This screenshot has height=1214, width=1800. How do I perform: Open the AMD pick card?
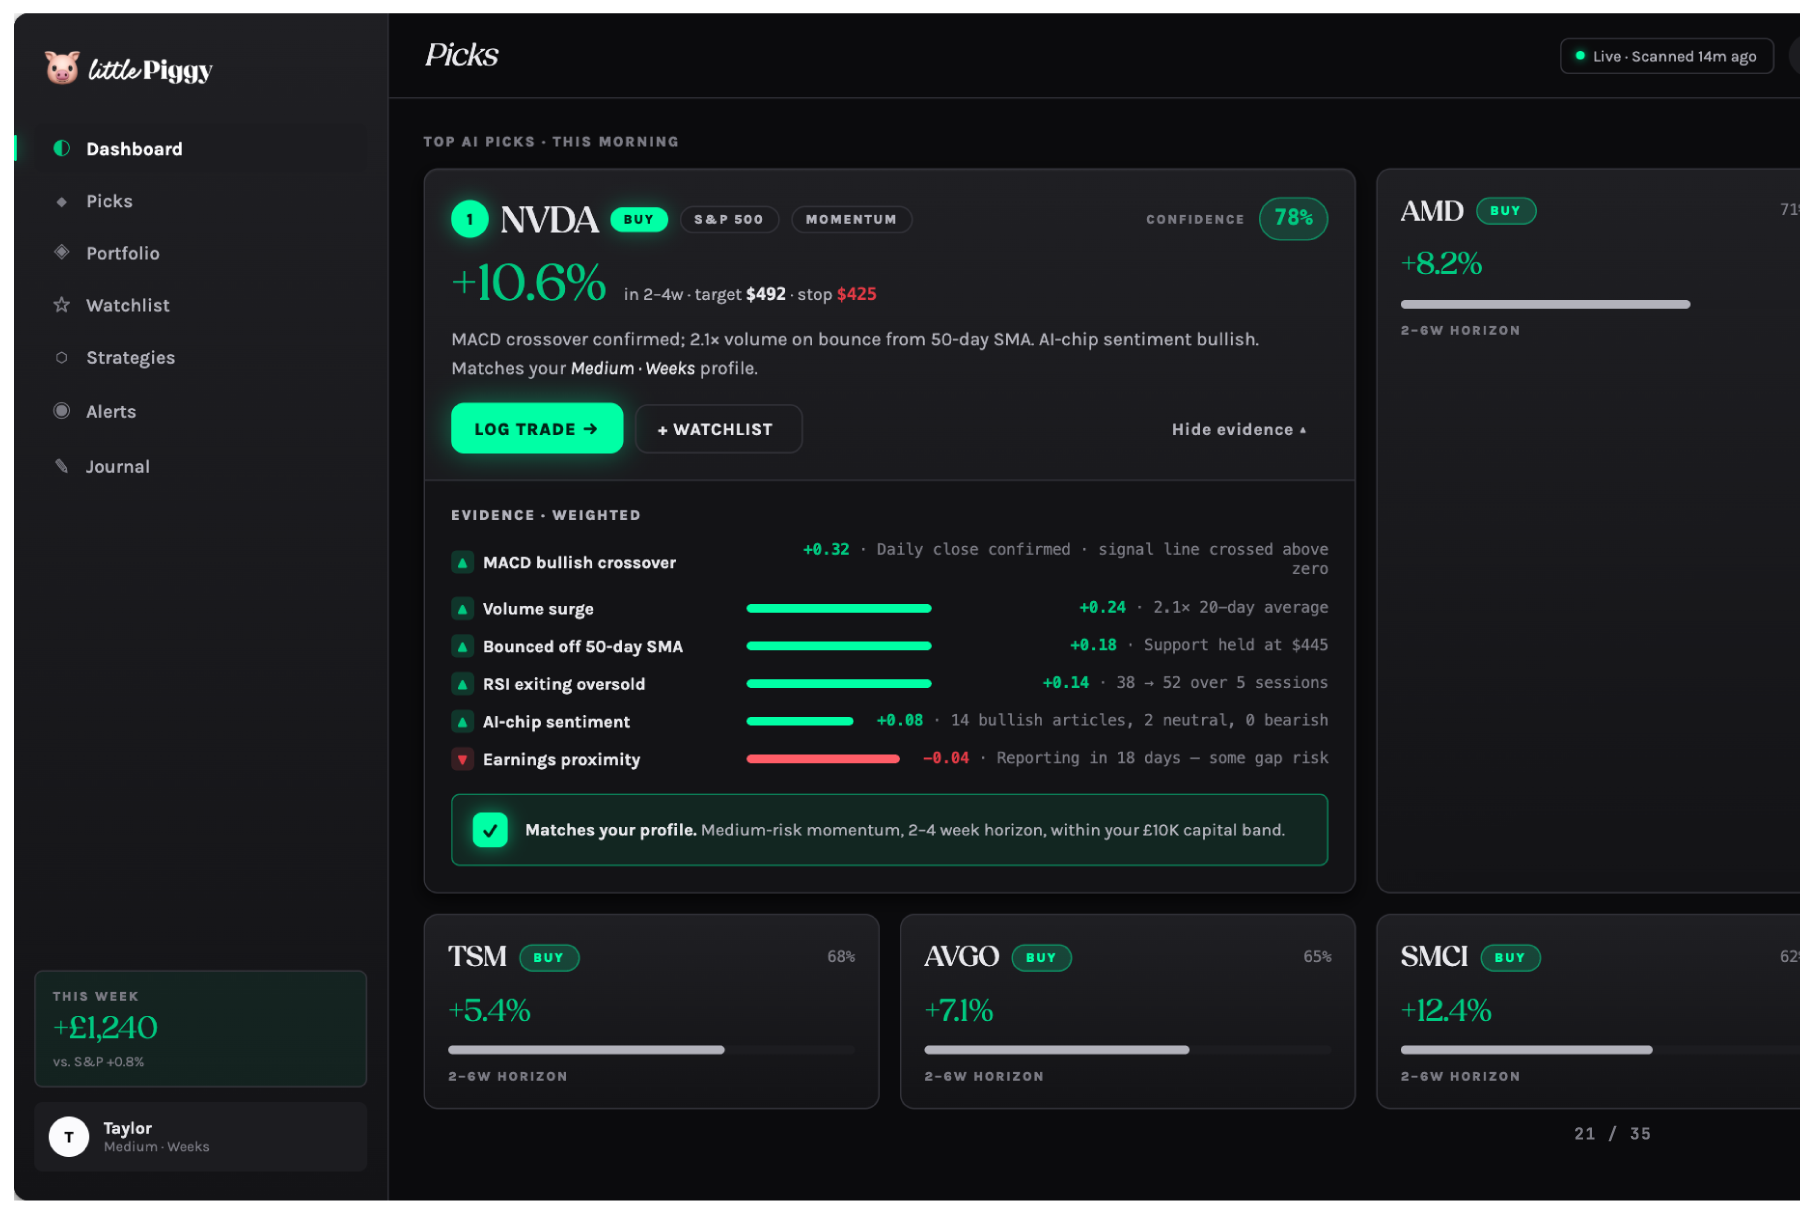(1588, 530)
